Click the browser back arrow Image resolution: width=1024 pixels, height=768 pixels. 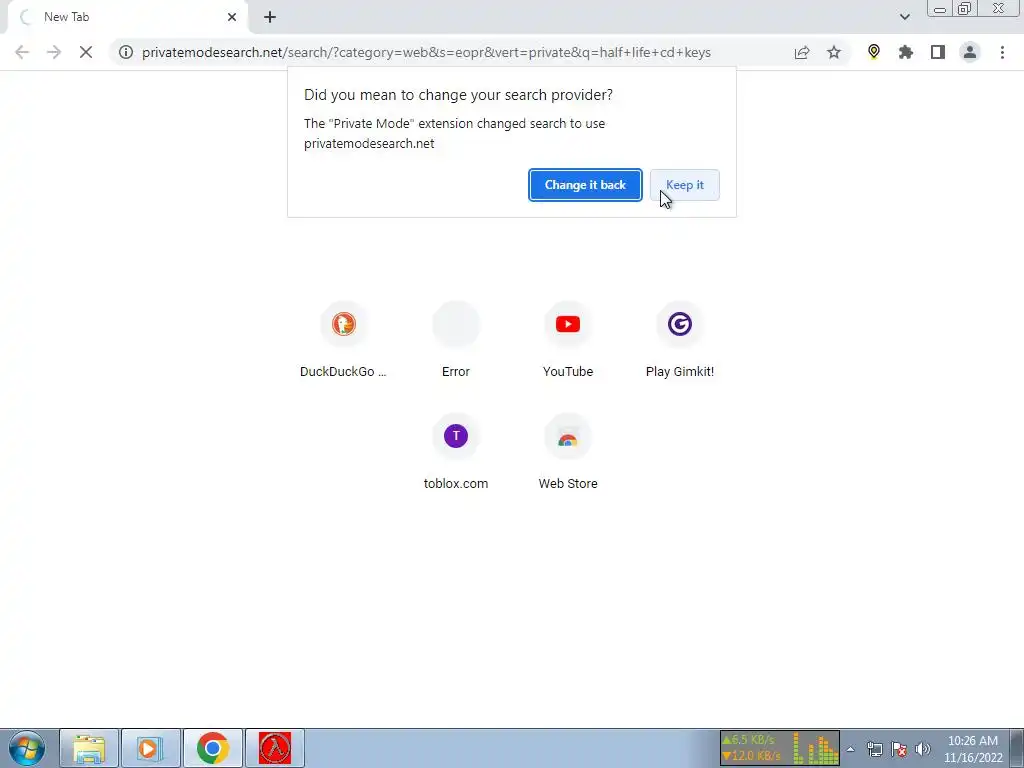point(22,52)
